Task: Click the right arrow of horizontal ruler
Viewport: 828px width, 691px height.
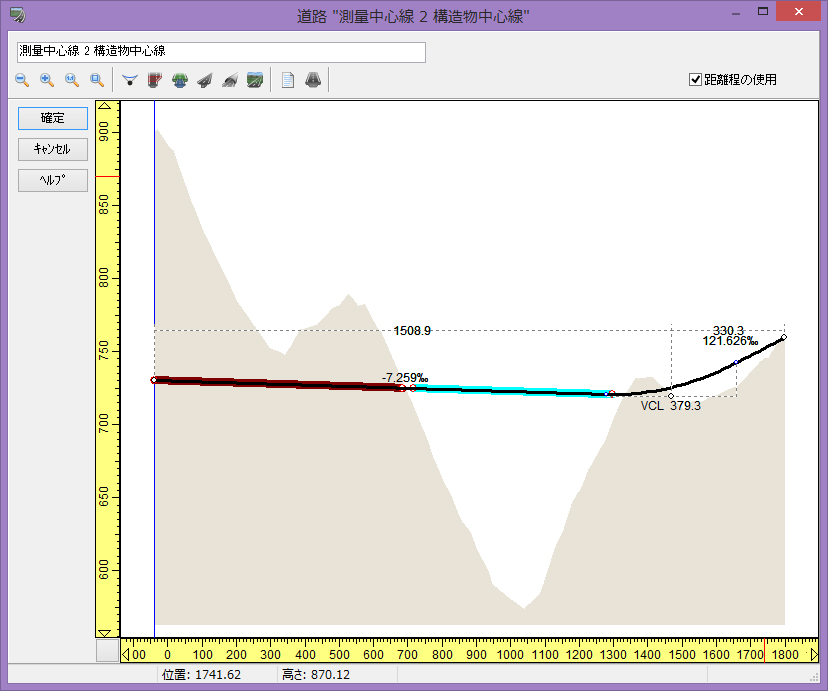Action: point(814,655)
